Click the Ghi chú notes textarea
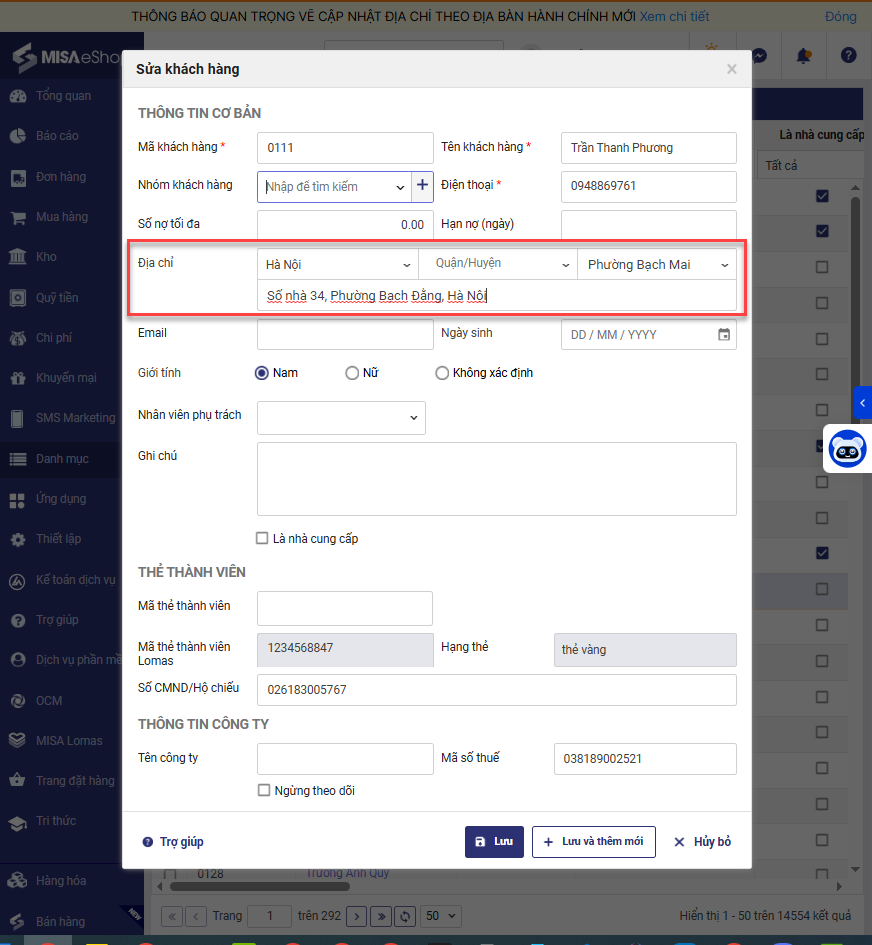Screen dimensions: 872x945 point(497,479)
